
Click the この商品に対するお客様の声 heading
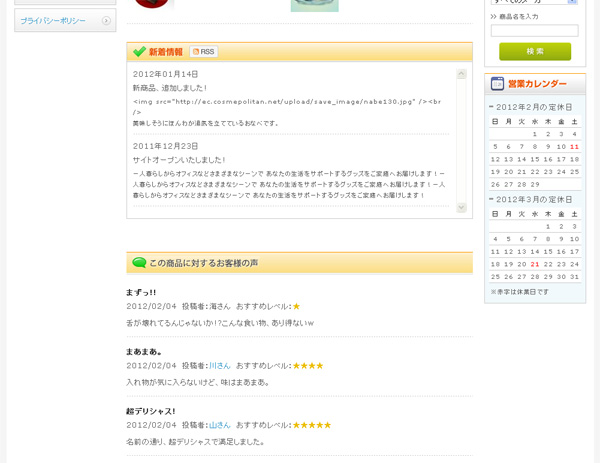coord(204,263)
